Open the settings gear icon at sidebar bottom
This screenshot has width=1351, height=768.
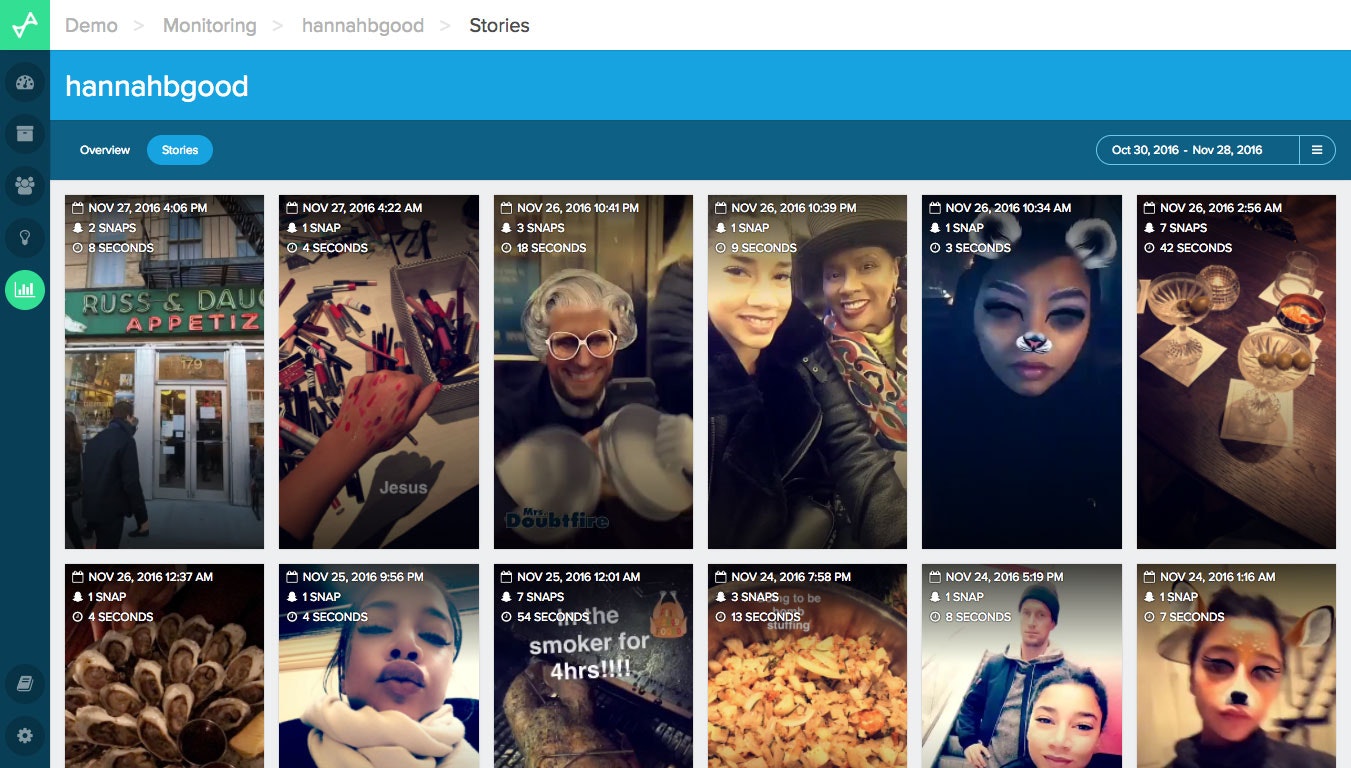[x=25, y=737]
